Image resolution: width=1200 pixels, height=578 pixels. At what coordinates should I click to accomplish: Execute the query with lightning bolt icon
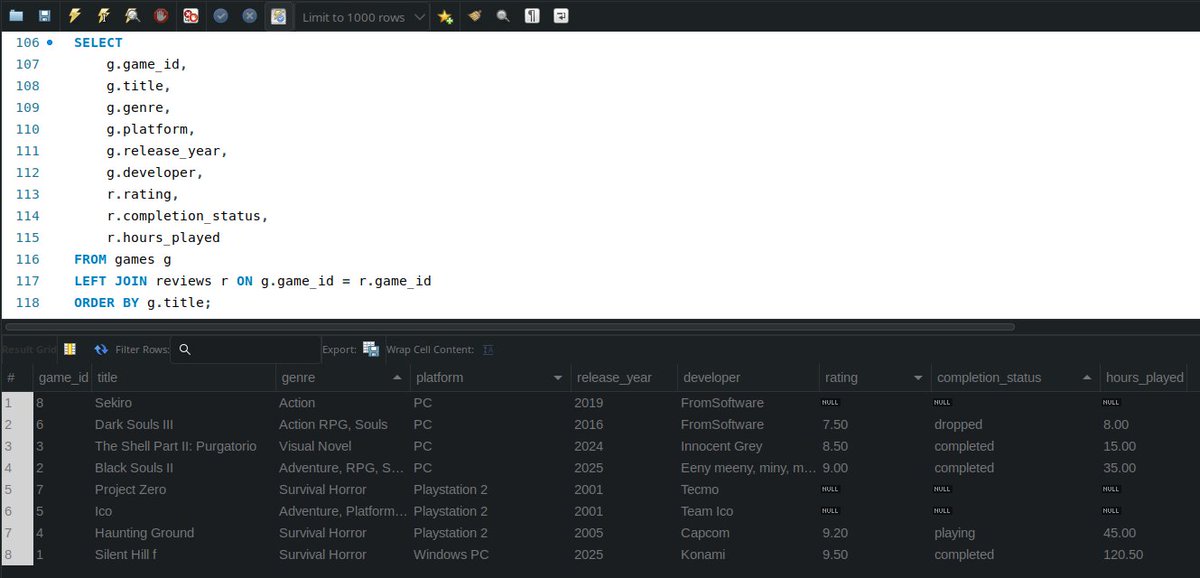click(x=75, y=16)
